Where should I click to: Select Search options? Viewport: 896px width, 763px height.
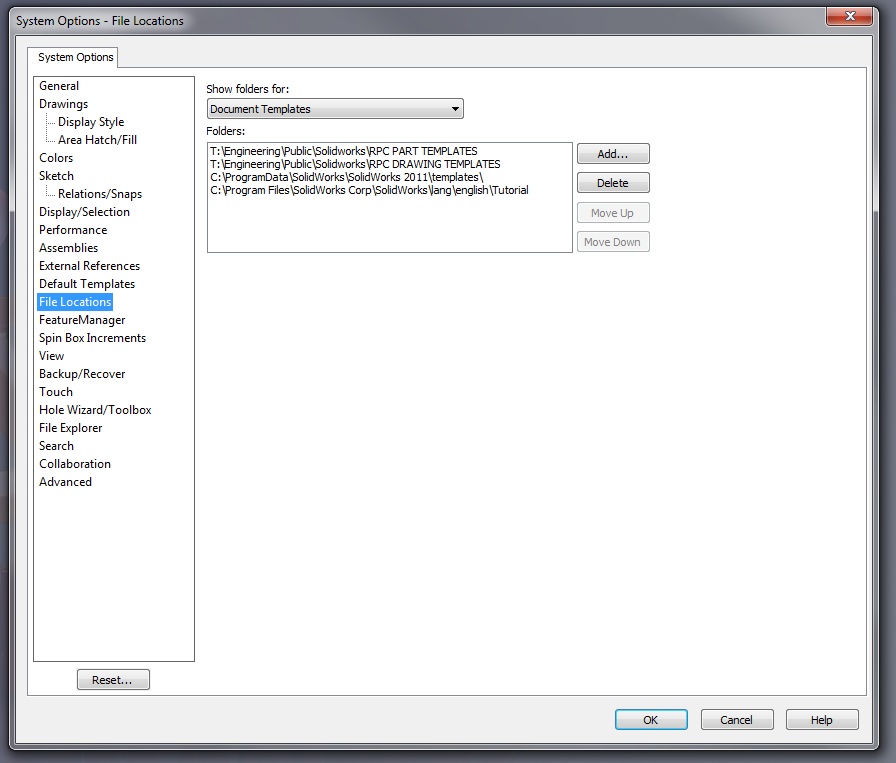click(x=56, y=446)
